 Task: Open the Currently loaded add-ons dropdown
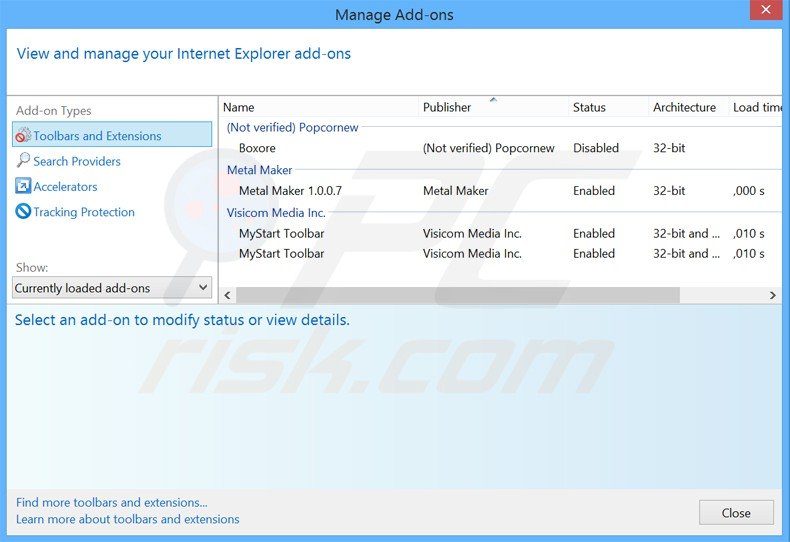(x=112, y=288)
